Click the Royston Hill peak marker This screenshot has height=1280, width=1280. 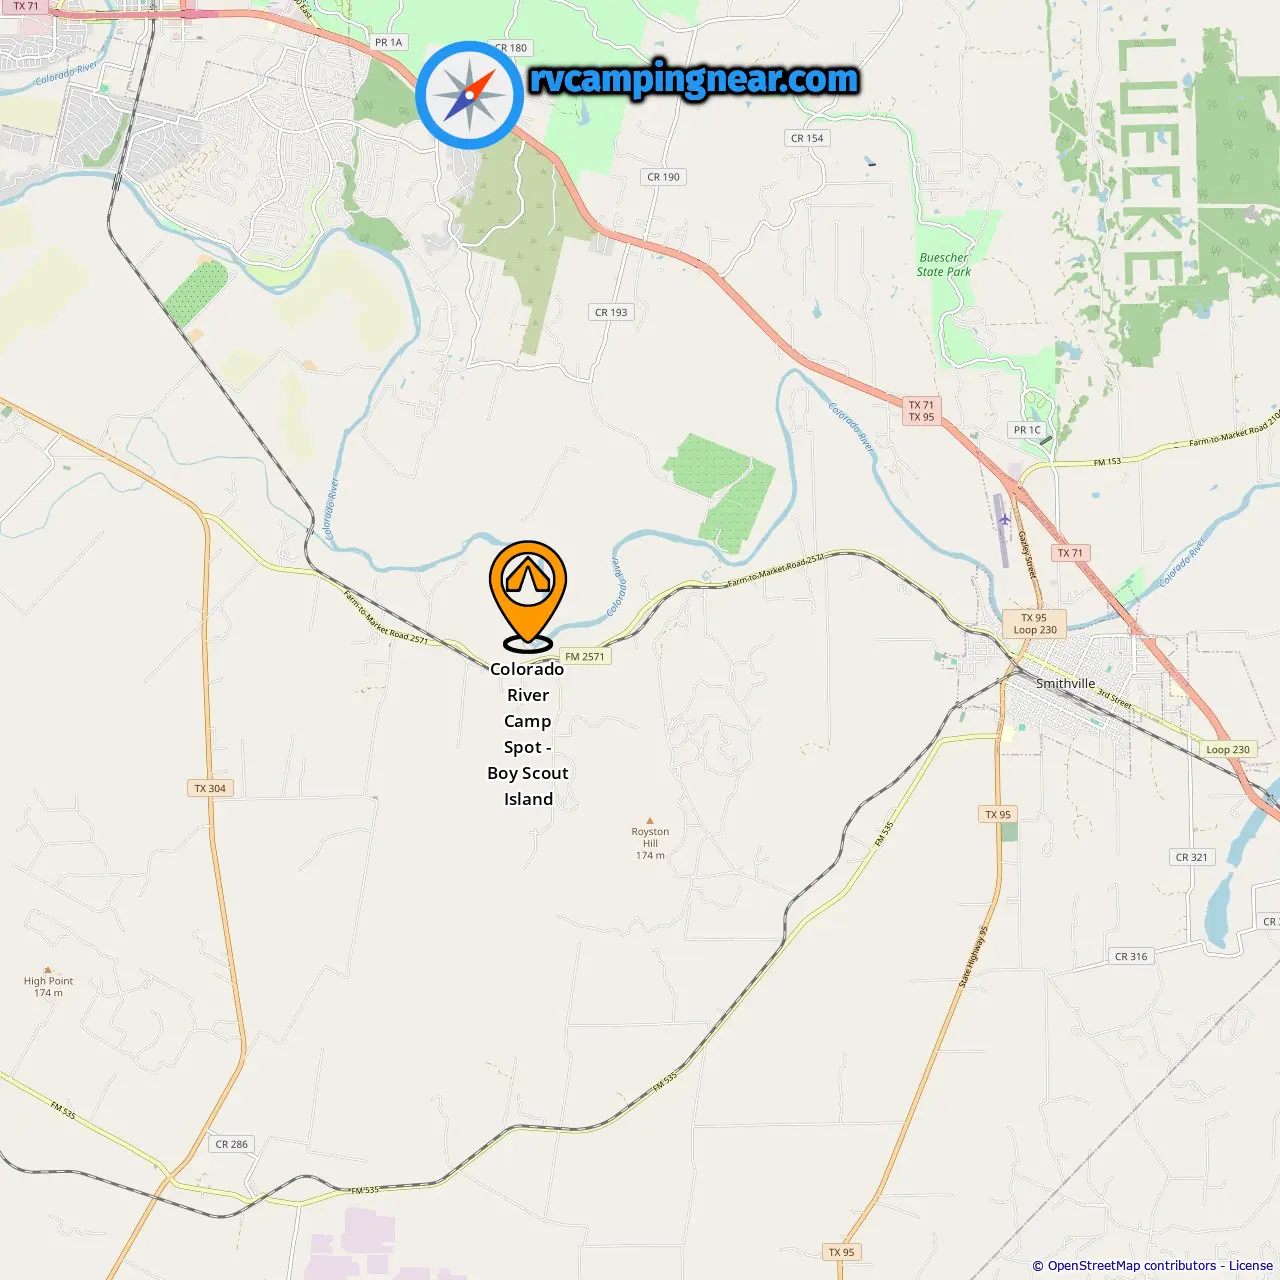650,821
